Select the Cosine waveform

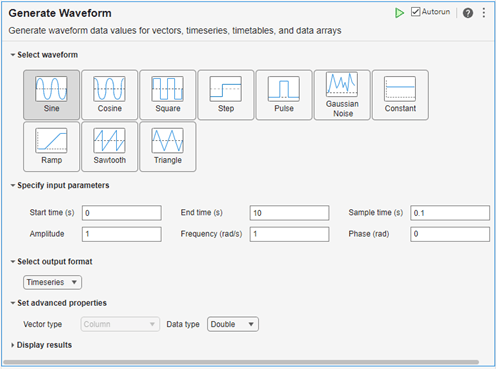110,95
